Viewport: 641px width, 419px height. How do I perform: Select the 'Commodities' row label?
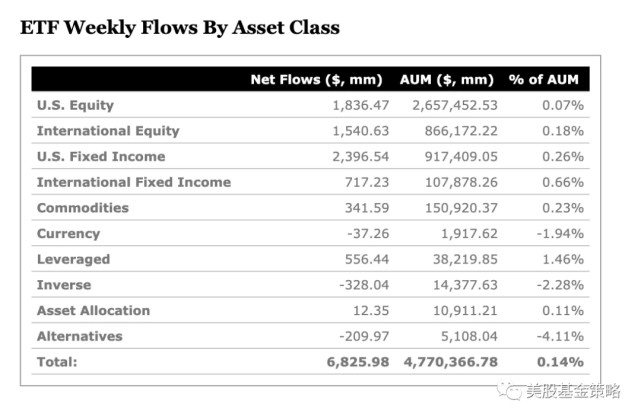tap(83, 208)
